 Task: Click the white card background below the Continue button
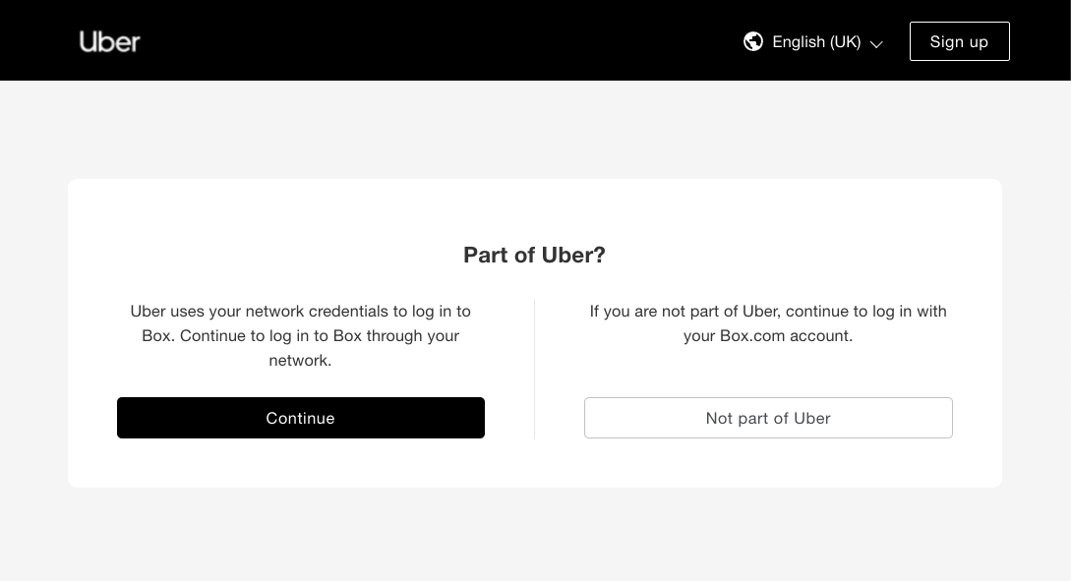300,463
